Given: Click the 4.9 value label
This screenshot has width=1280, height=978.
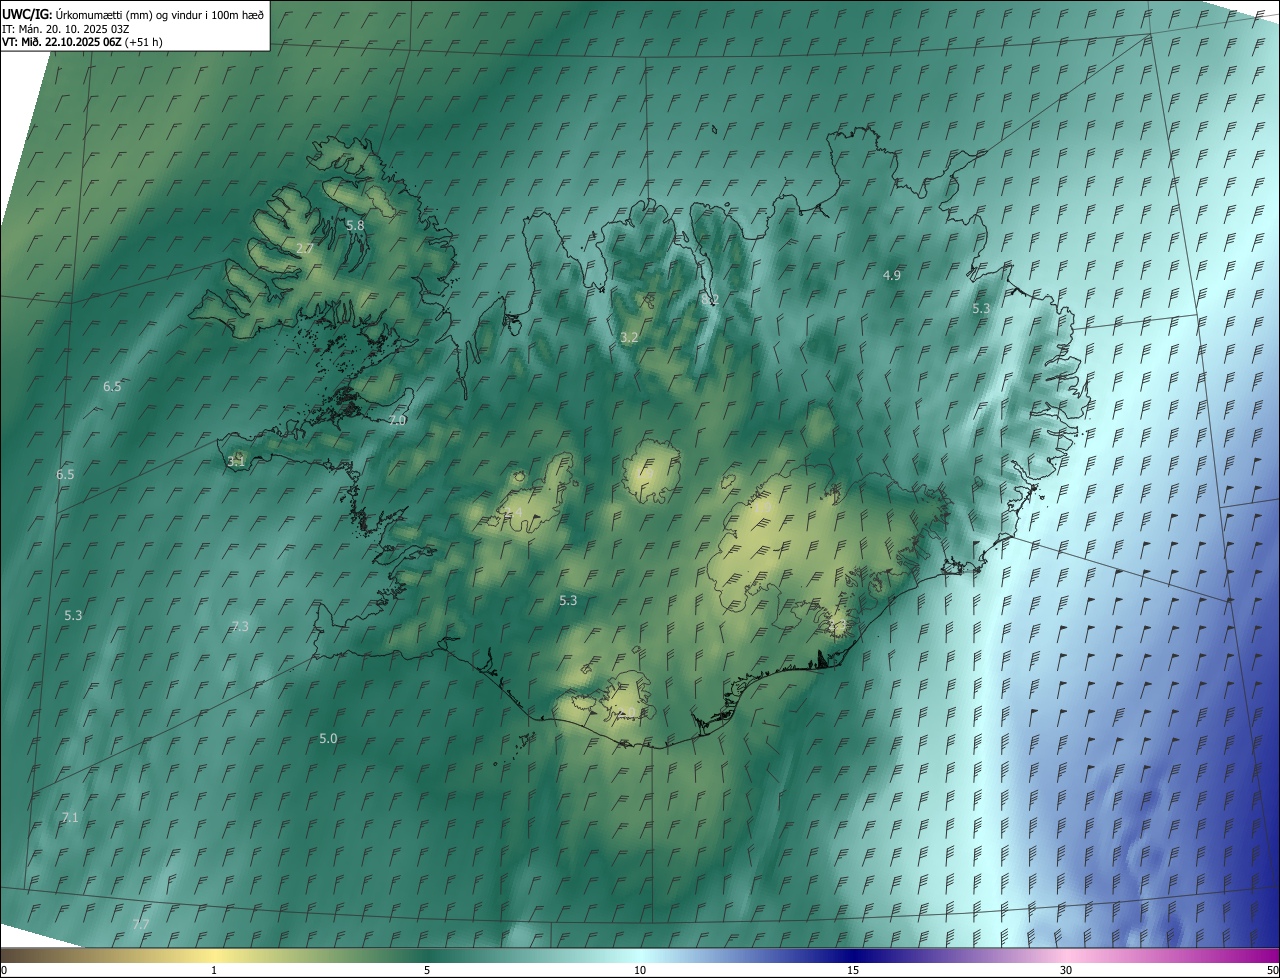Looking at the screenshot, I should [892, 275].
